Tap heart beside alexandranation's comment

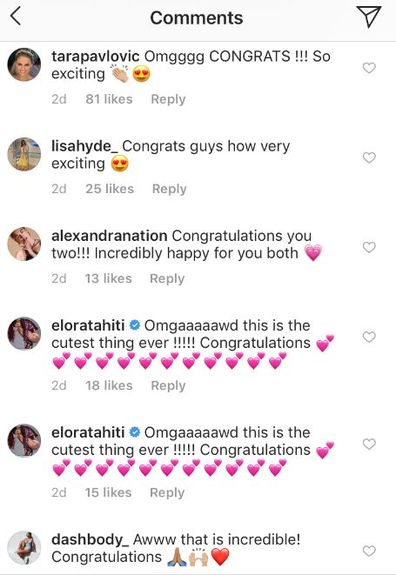[369, 247]
